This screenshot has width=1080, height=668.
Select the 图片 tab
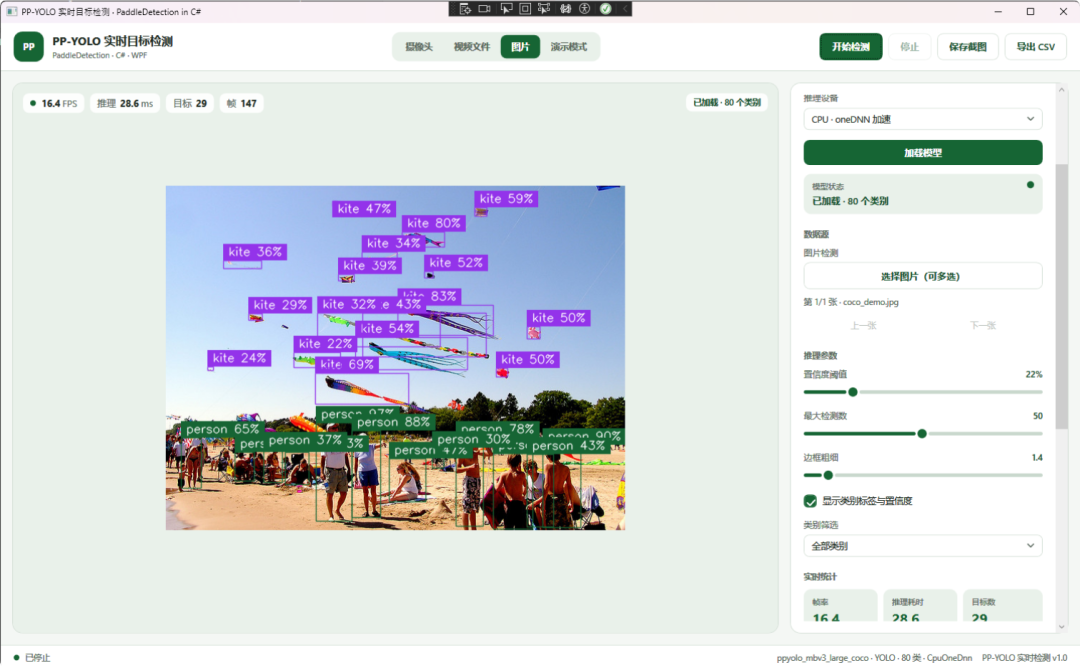[x=521, y=47]
